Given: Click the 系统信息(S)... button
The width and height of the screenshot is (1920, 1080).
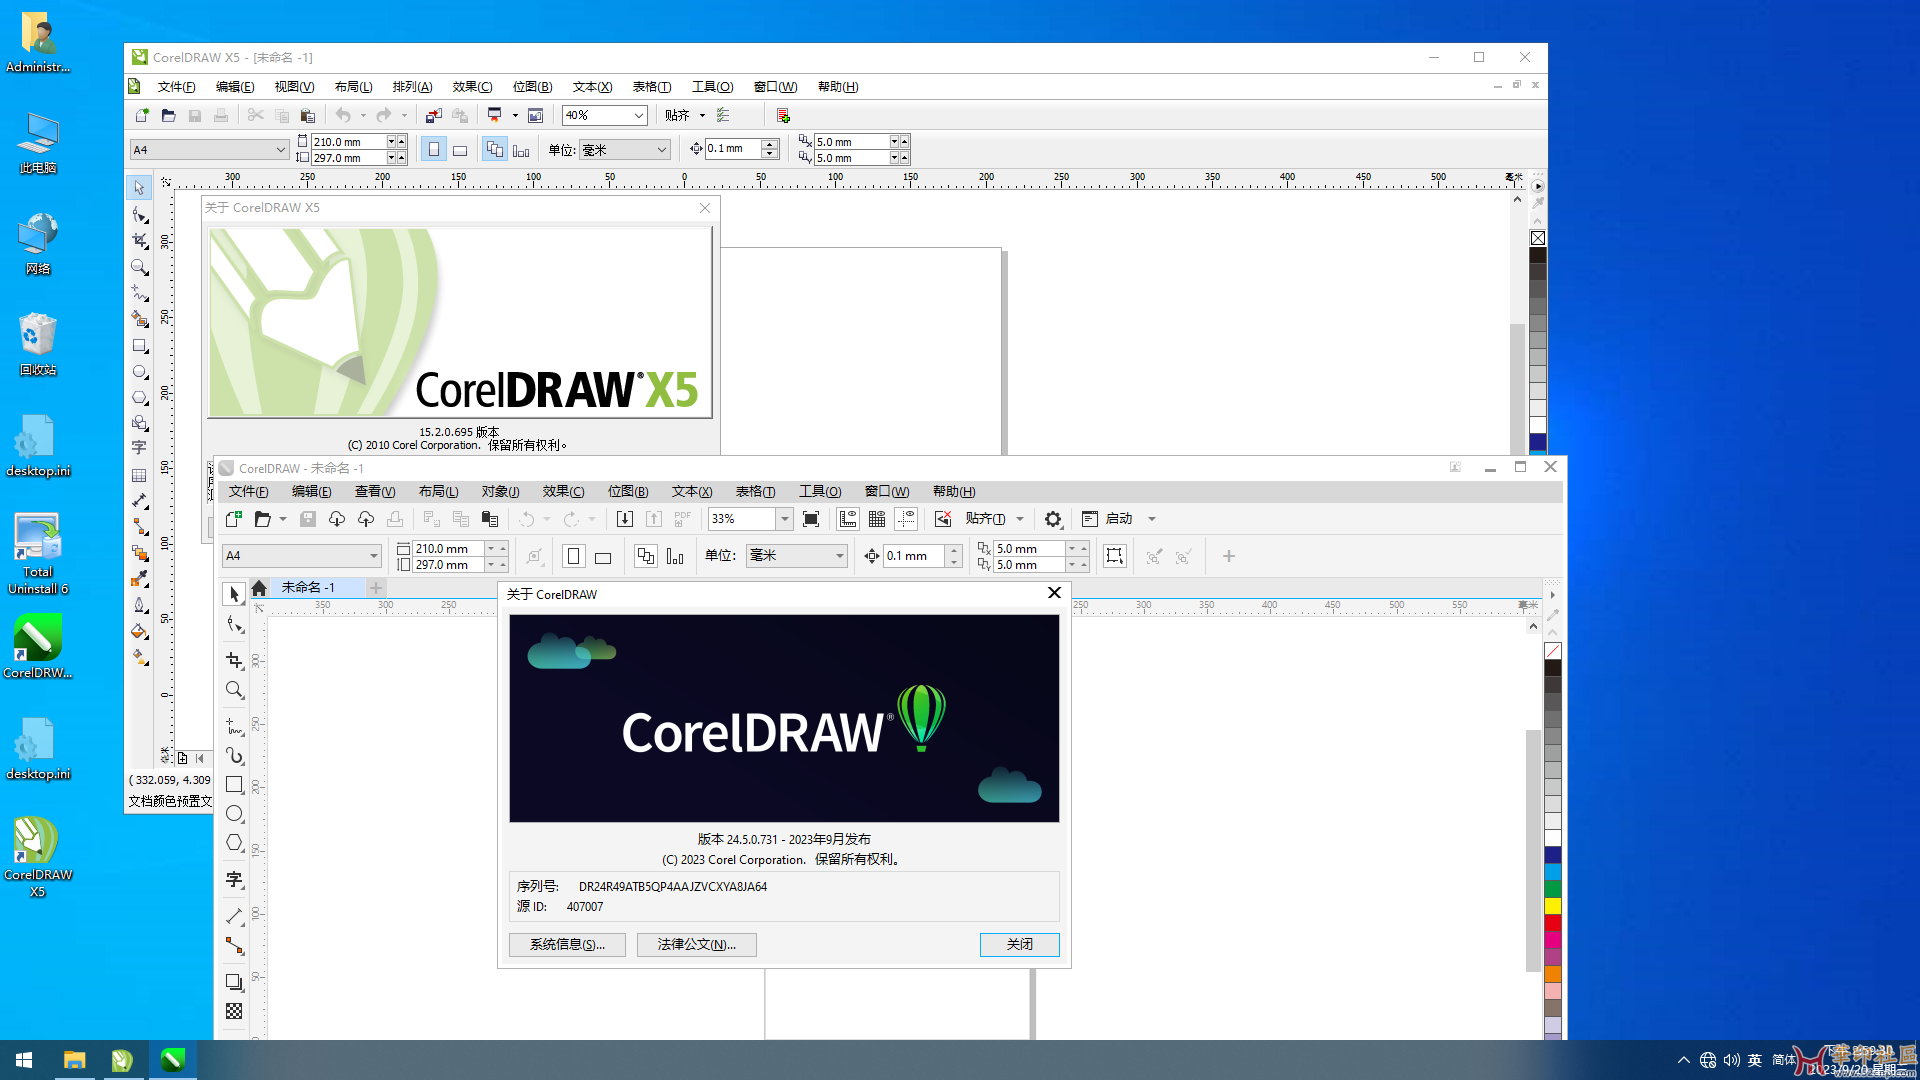Looking at the screenshot, I should point(567,945).
